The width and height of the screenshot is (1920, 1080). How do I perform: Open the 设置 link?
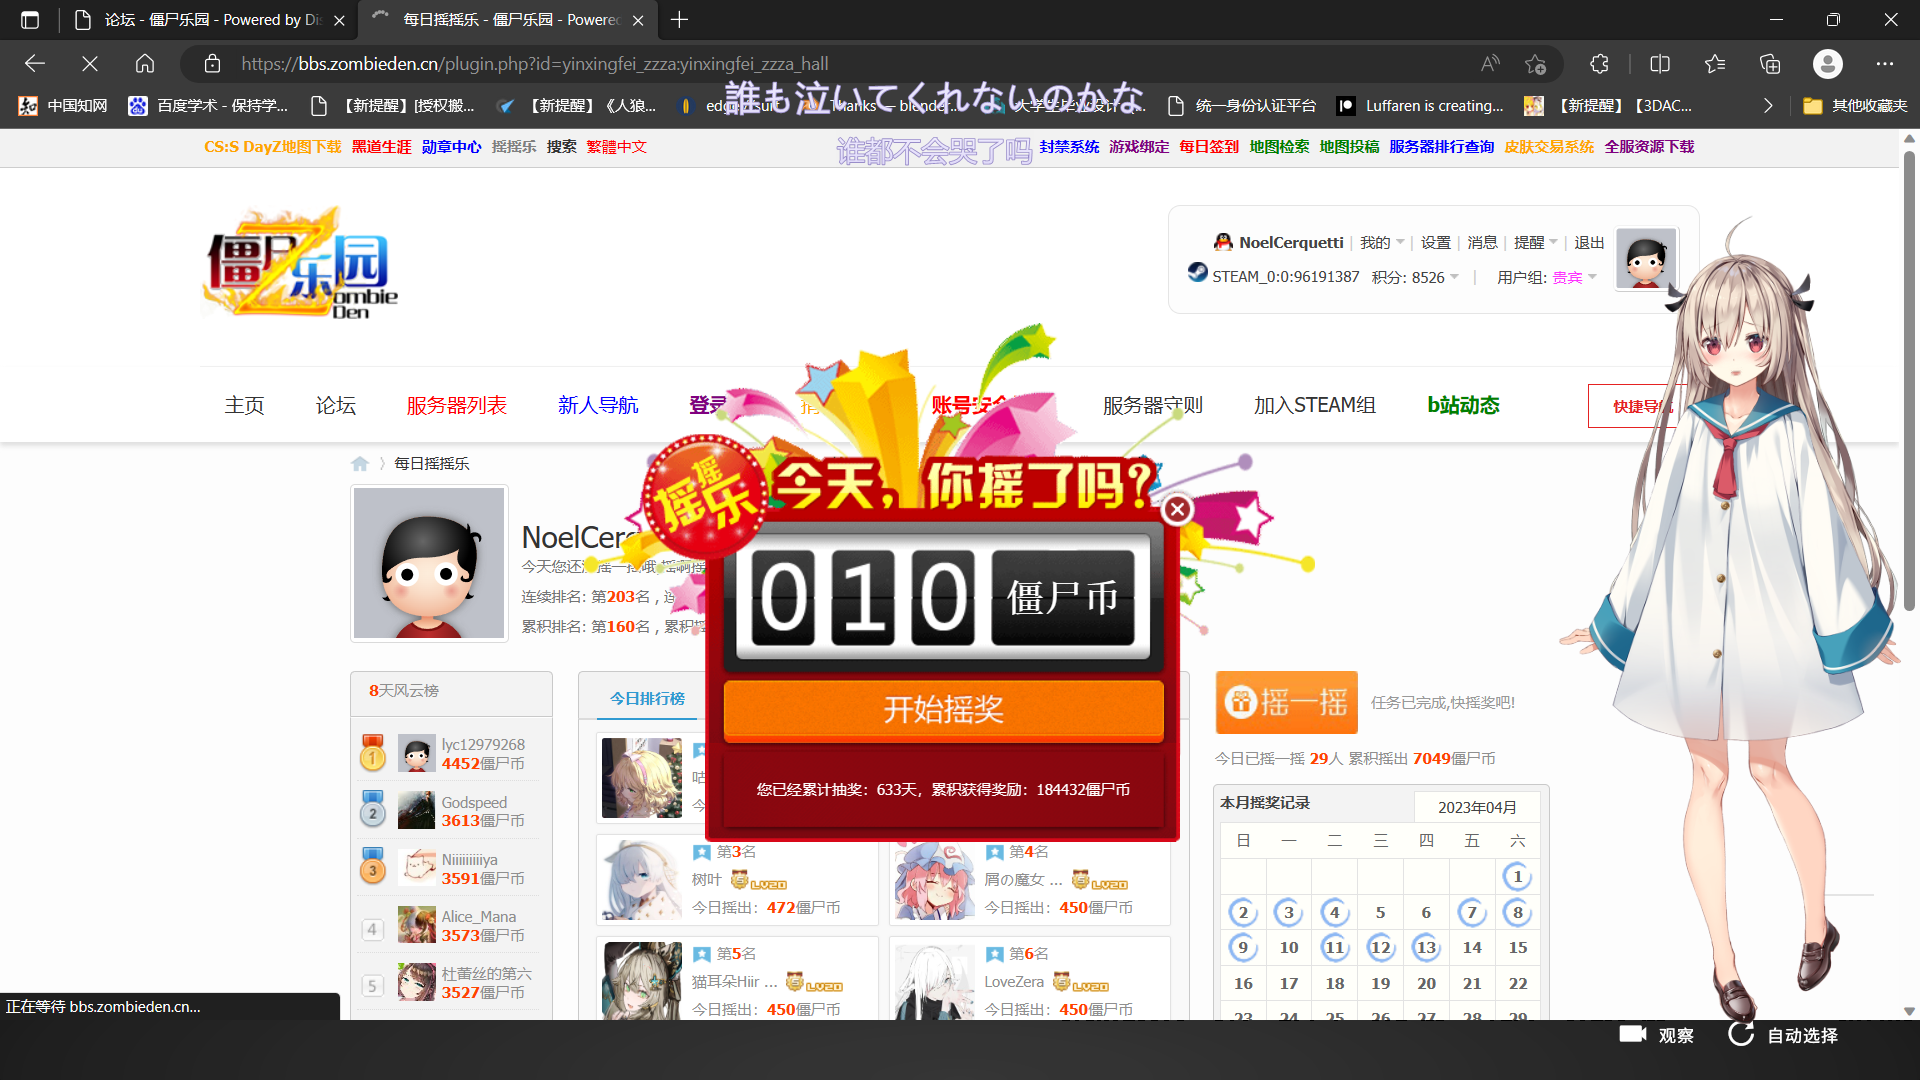(x=1435, y=242)
